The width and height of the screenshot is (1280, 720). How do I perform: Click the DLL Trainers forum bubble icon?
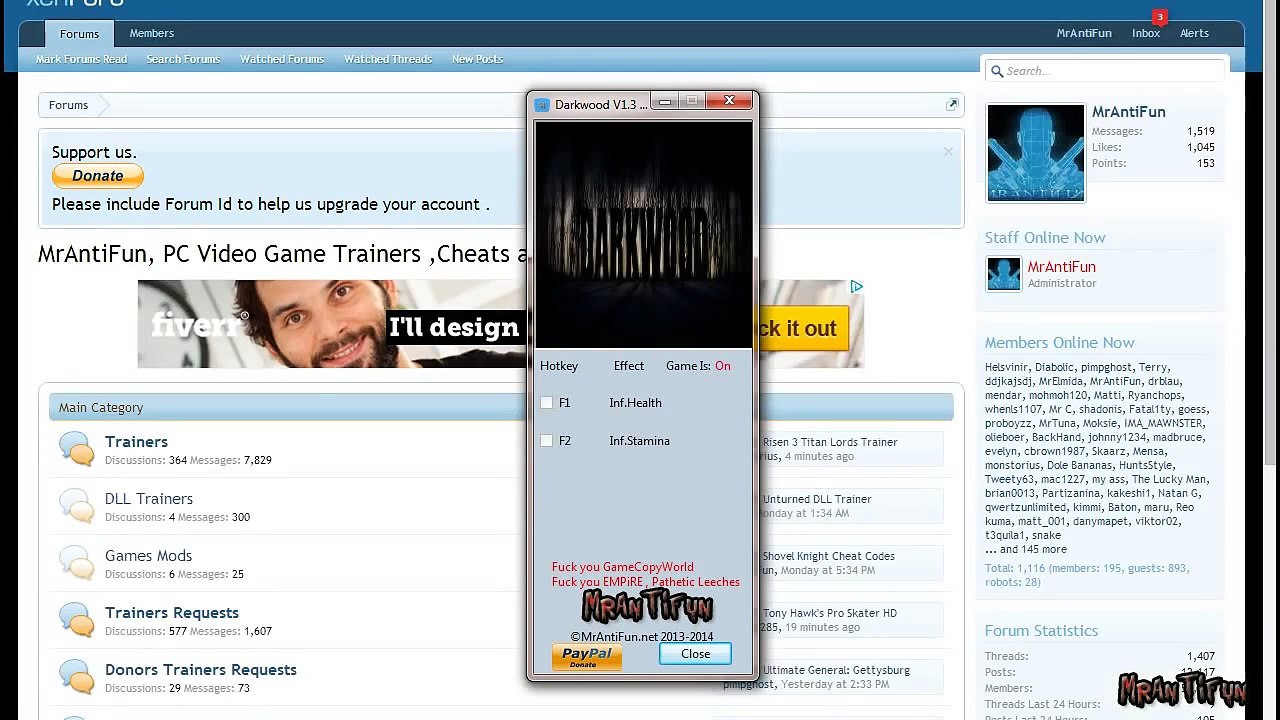point(76,506)
